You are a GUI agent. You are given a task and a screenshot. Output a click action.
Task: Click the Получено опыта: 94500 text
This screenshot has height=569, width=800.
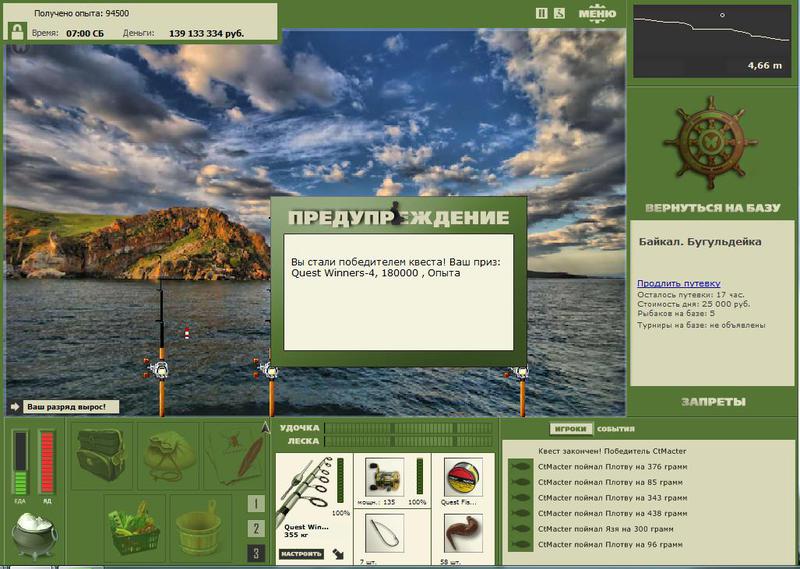click(82, 14)
